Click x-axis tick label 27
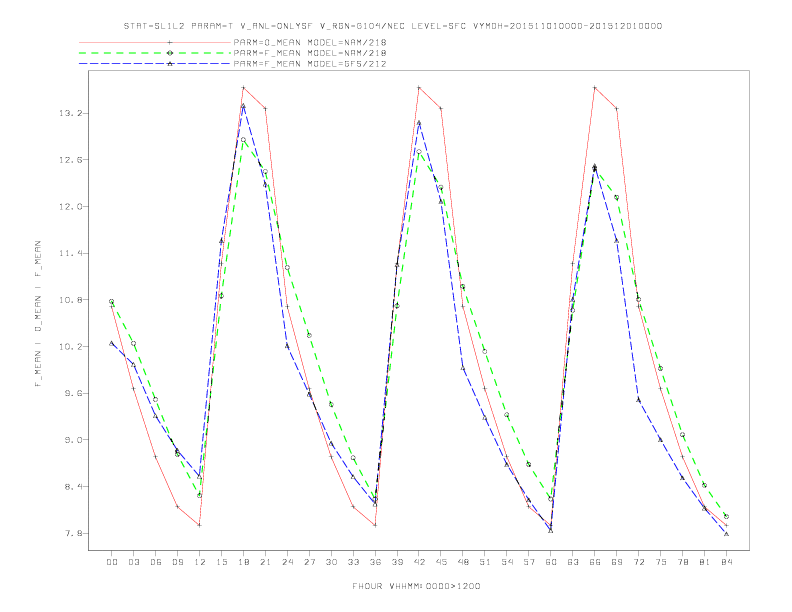Viewport: 792px width, 612px height. tap(309, 562)
